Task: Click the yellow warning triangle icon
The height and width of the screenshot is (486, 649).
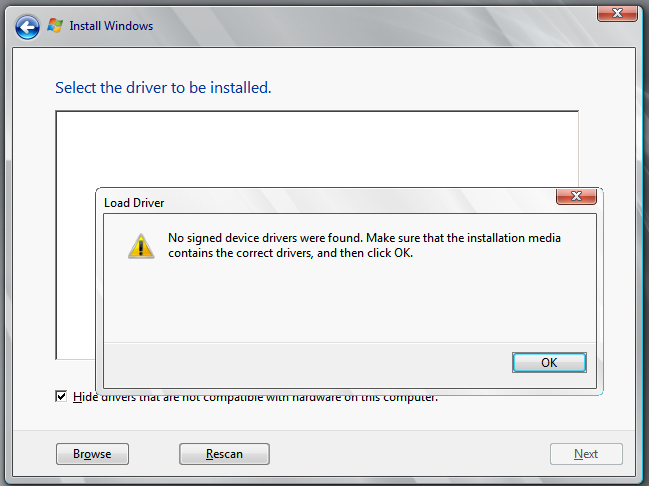Action: click(x=141, y=245)
